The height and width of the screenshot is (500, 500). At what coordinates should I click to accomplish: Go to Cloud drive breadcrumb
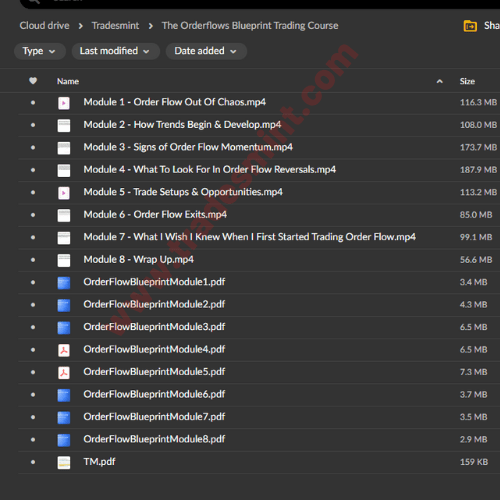pos(44,26)
